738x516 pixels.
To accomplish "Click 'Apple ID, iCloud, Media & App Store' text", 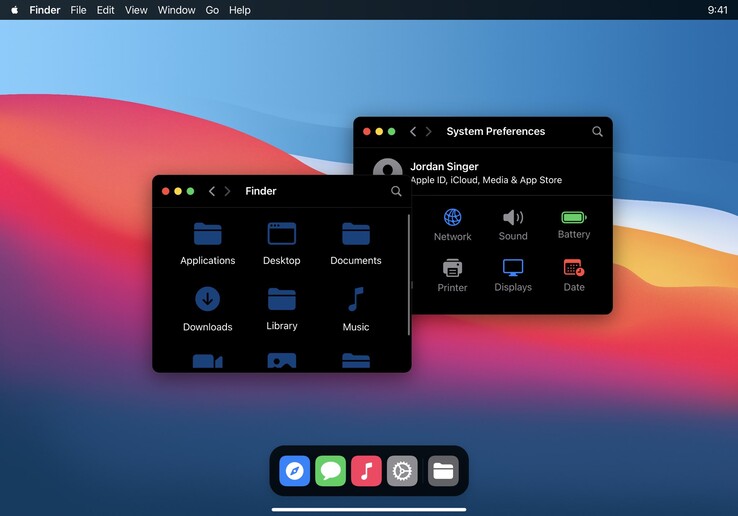I will [x=486, y=180].
